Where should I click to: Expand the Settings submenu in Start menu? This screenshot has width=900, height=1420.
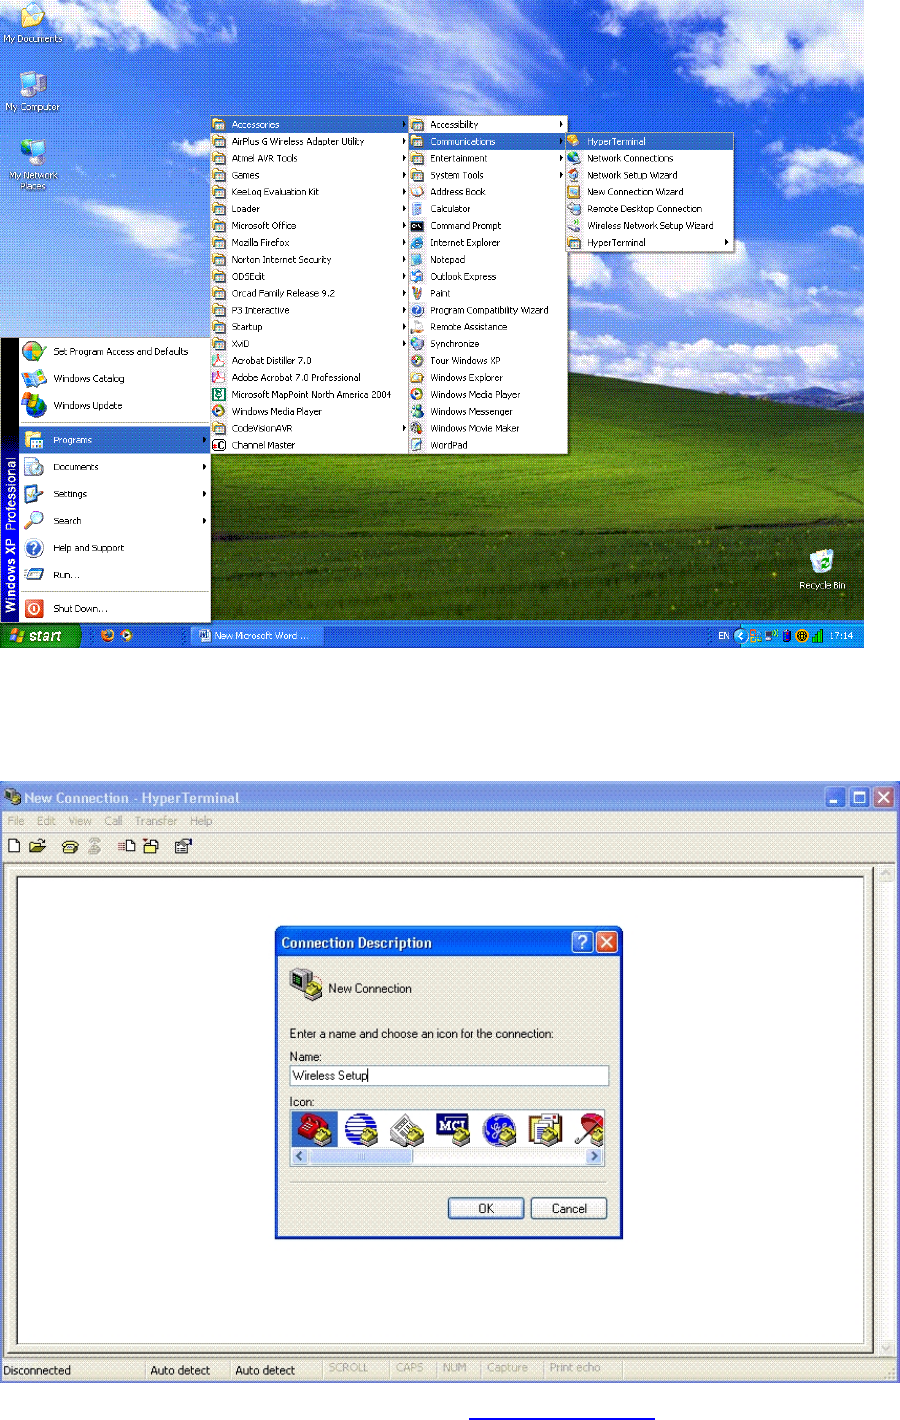click(115, 494)
